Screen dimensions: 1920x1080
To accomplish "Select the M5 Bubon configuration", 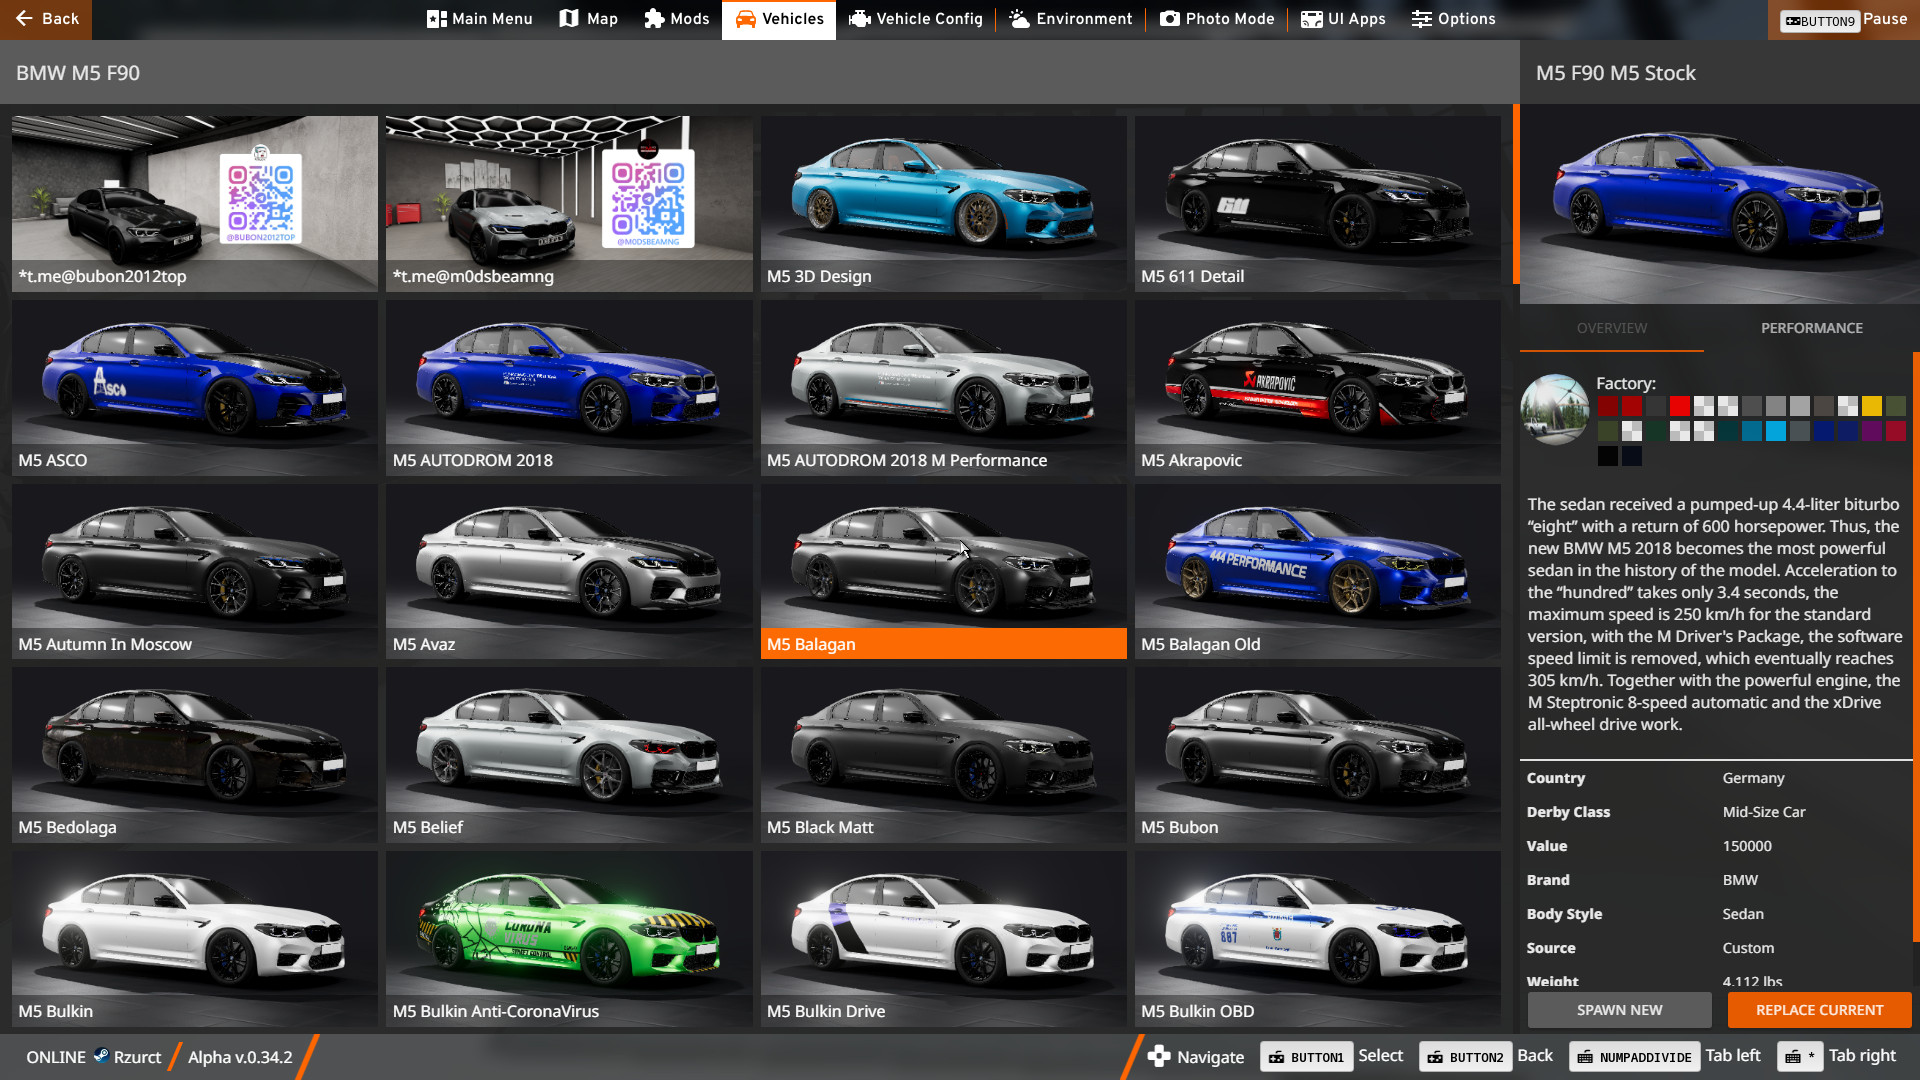I will (x=1318, y=755).
